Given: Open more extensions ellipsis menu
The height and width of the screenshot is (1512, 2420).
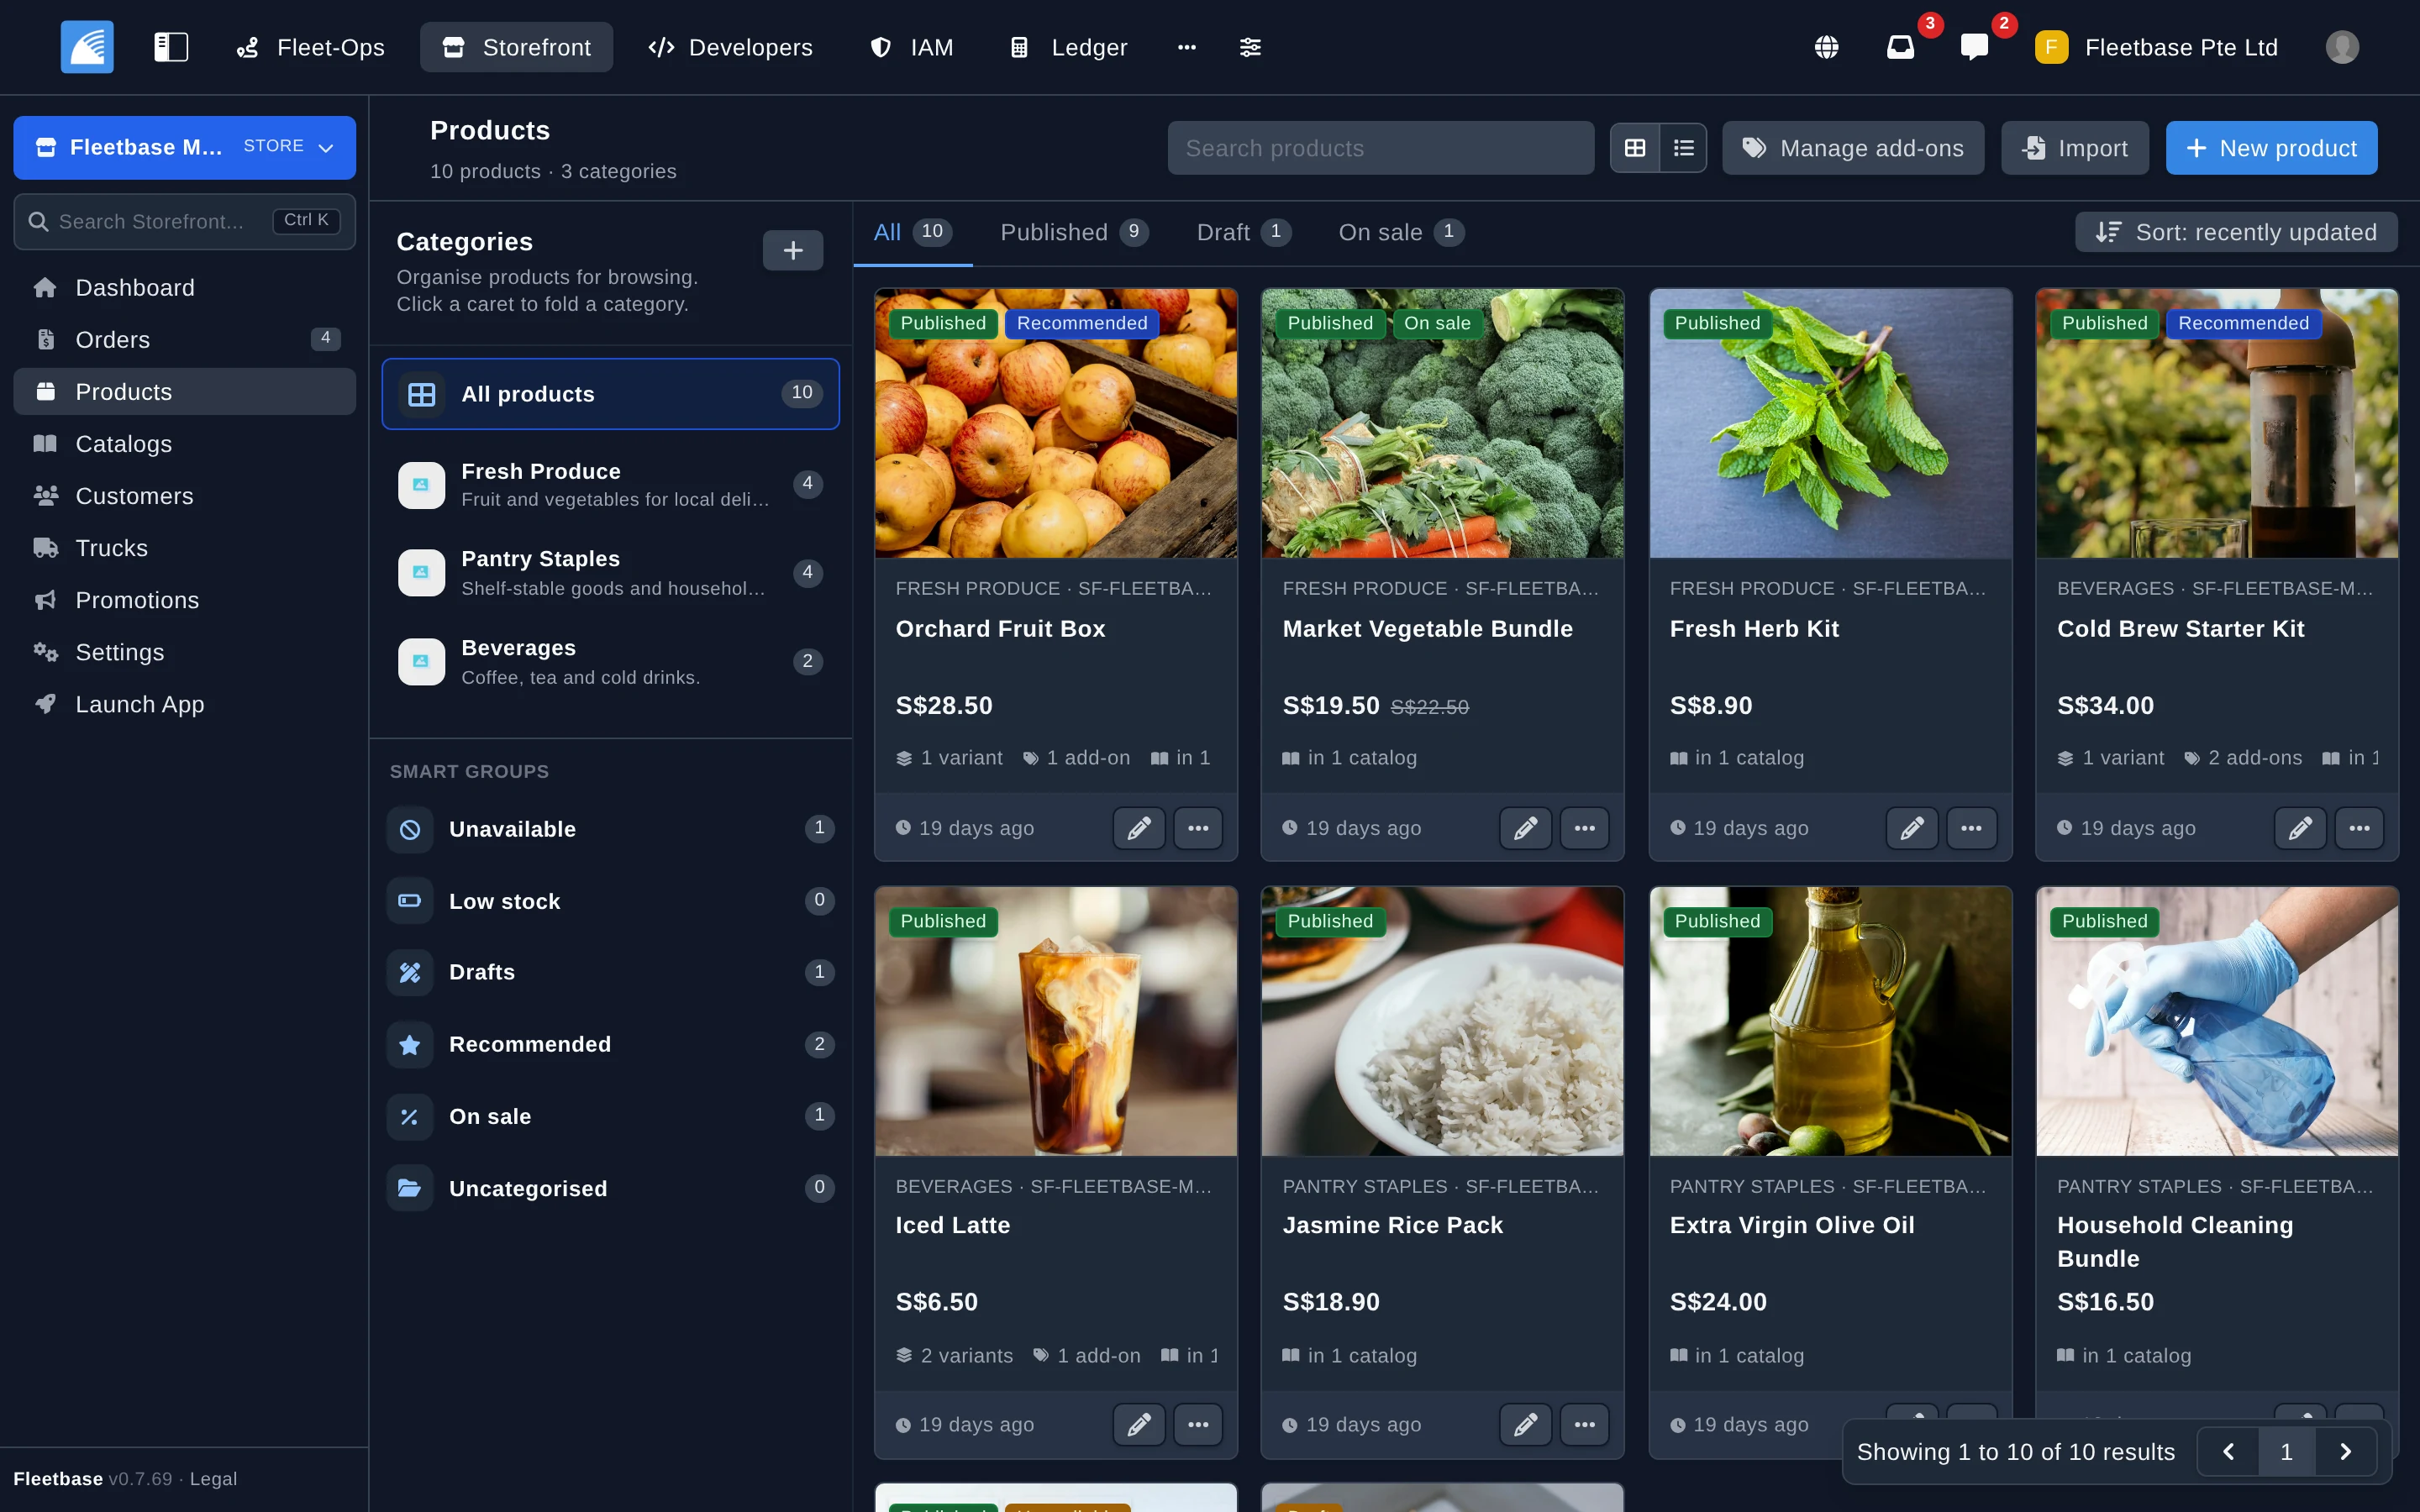Looking at the screenshot, I should point(1187,47).
